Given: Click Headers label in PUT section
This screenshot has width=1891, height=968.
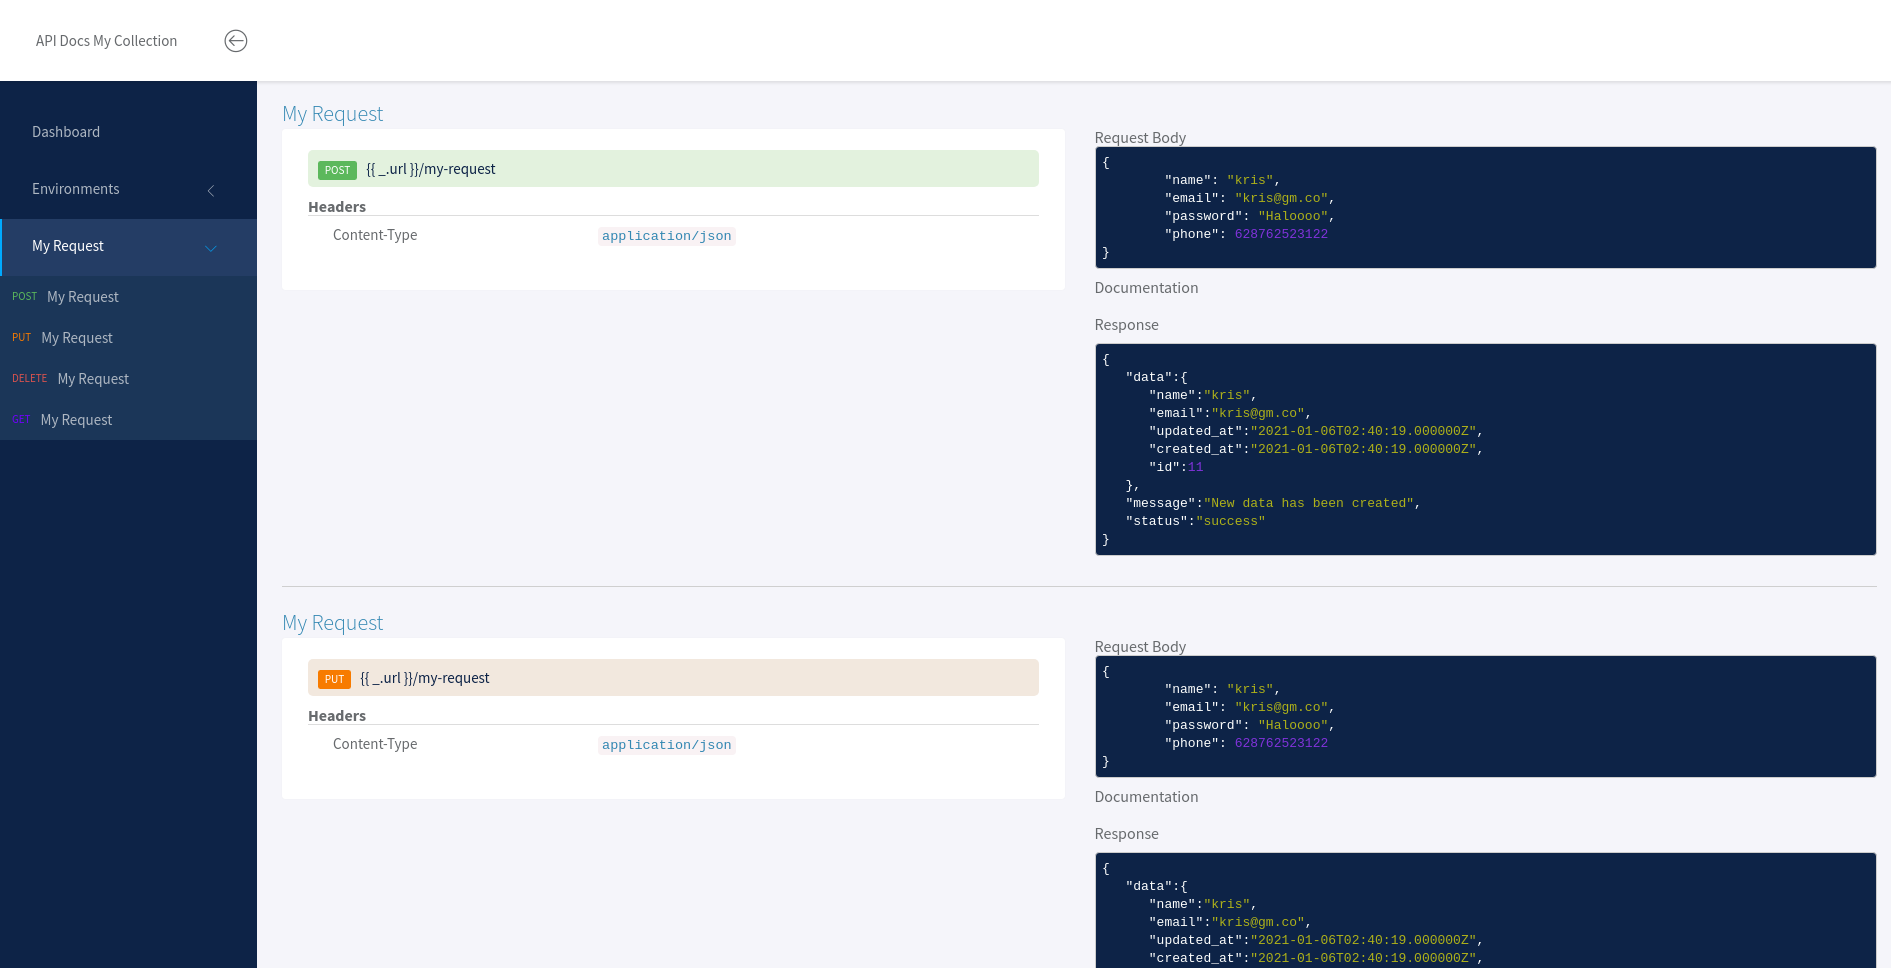Looking at the screenshot, I should (x=337, y=716).
